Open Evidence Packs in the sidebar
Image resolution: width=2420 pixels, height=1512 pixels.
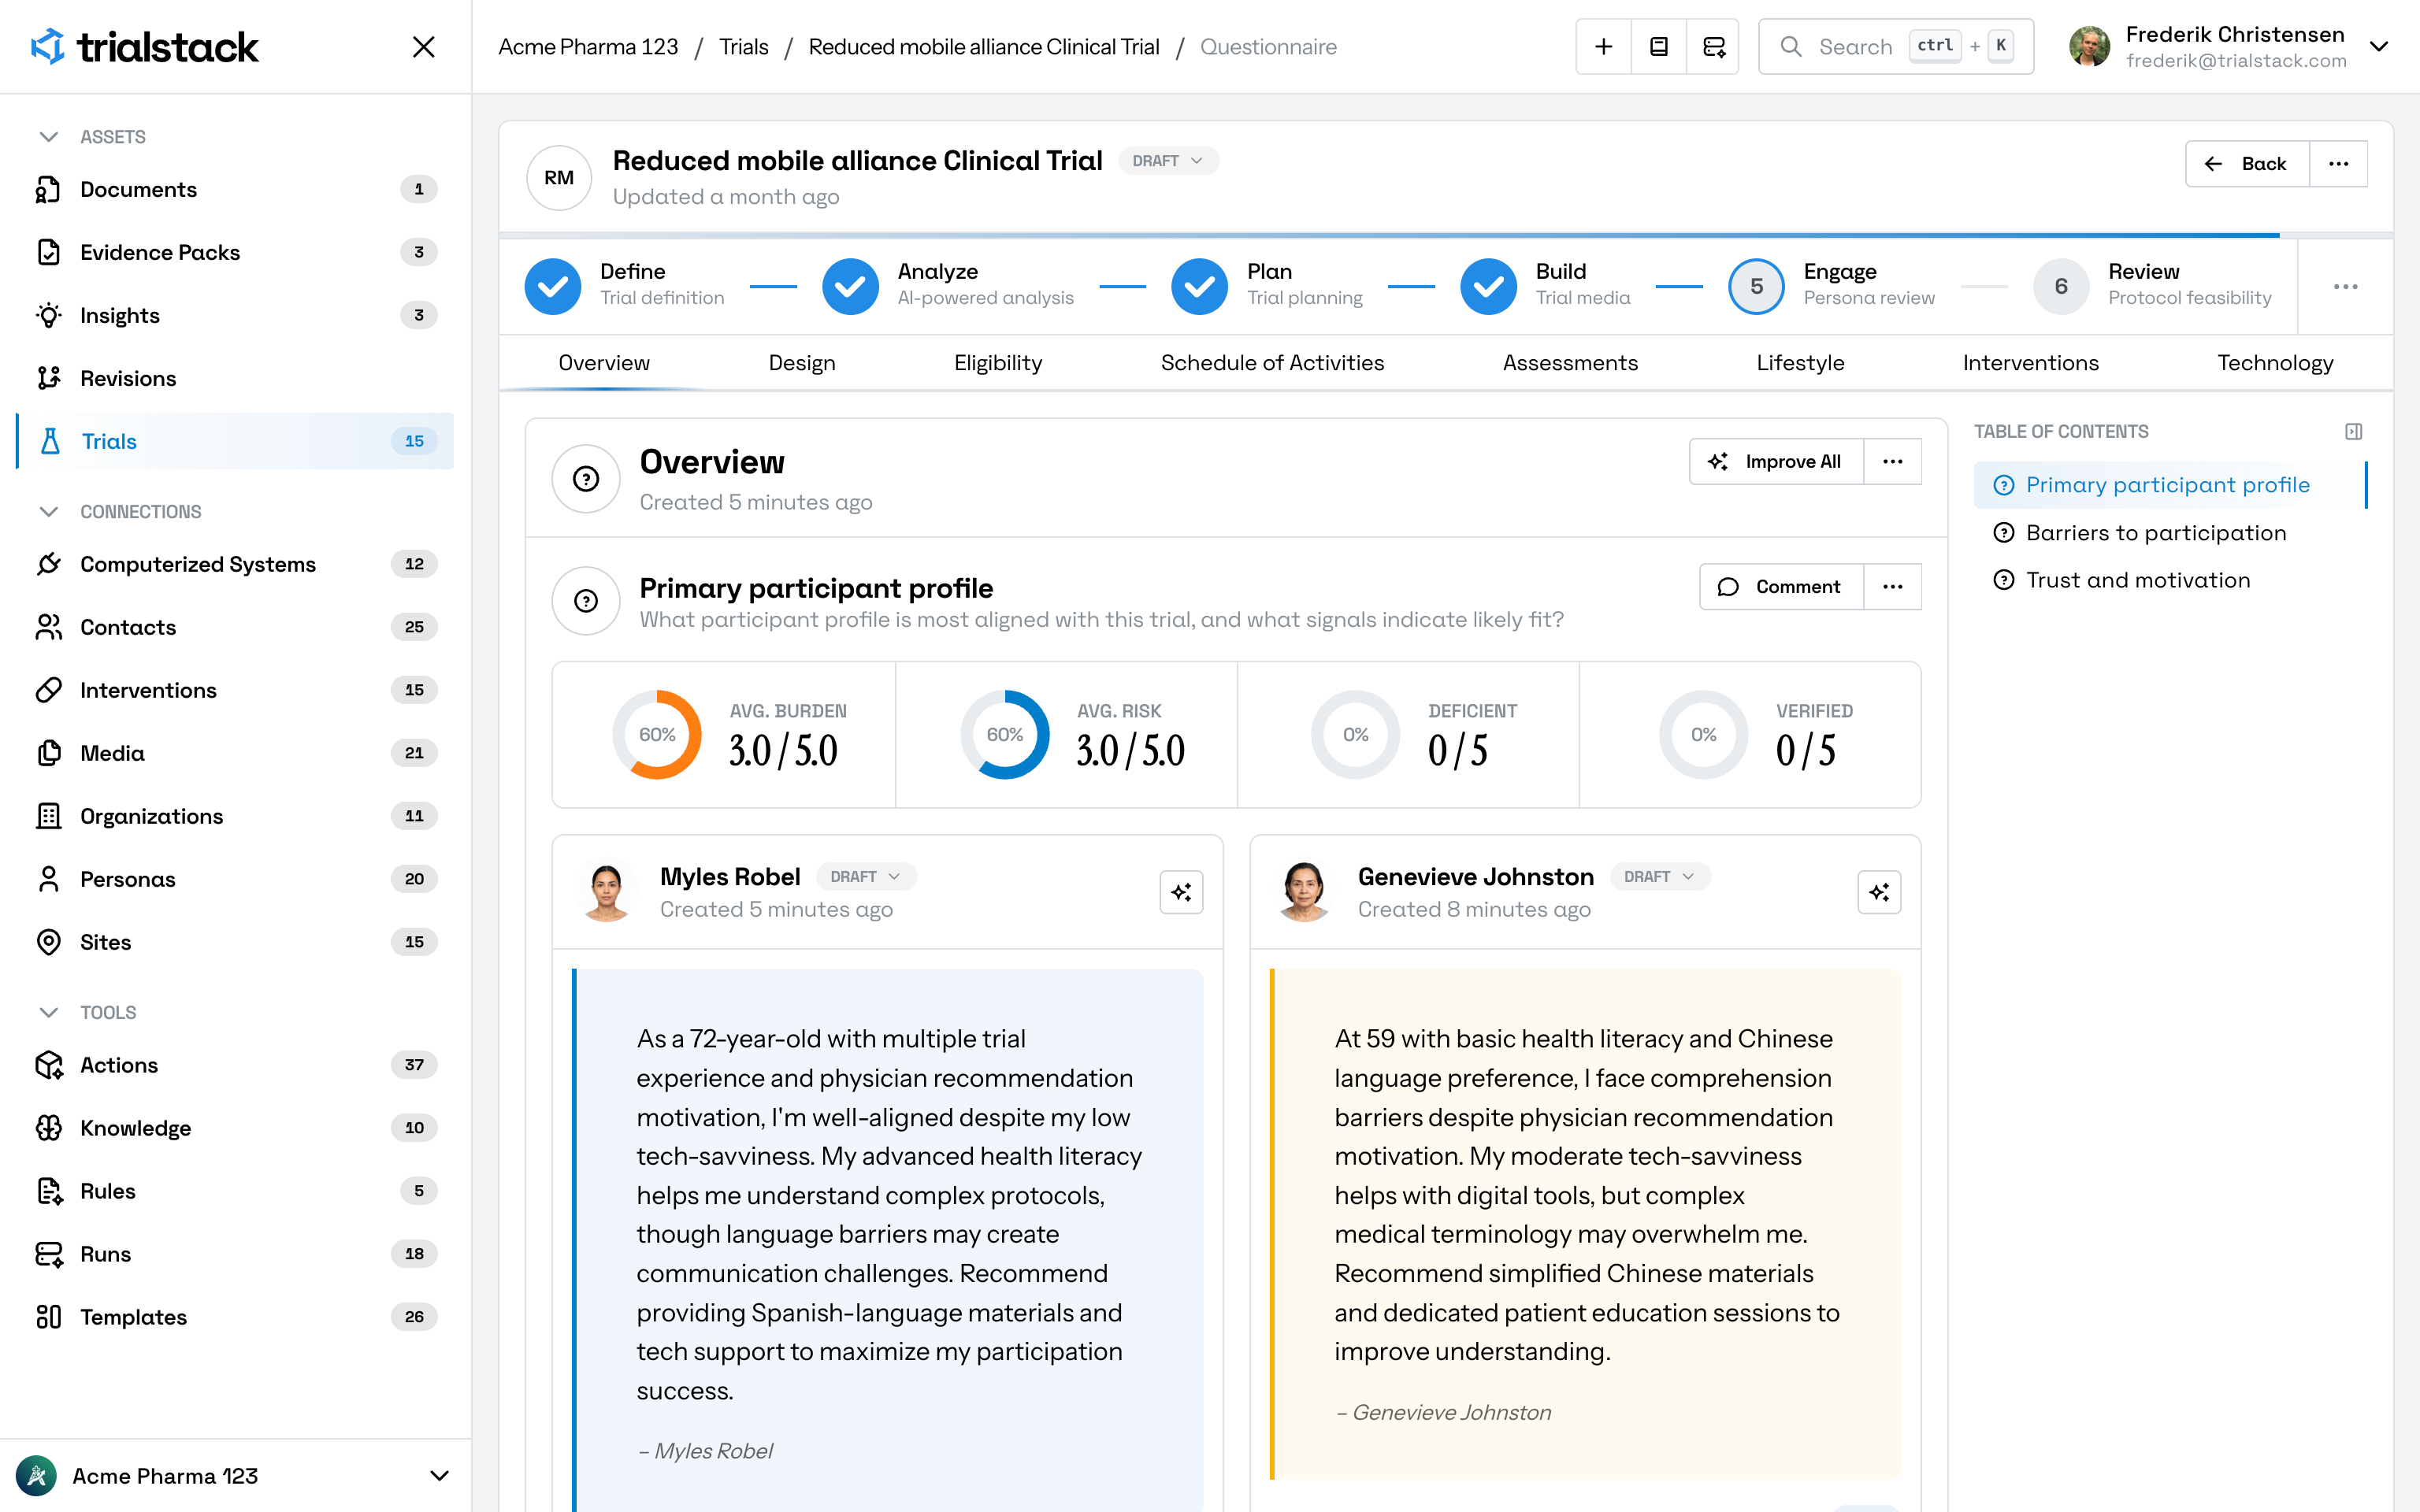[235, 252]
